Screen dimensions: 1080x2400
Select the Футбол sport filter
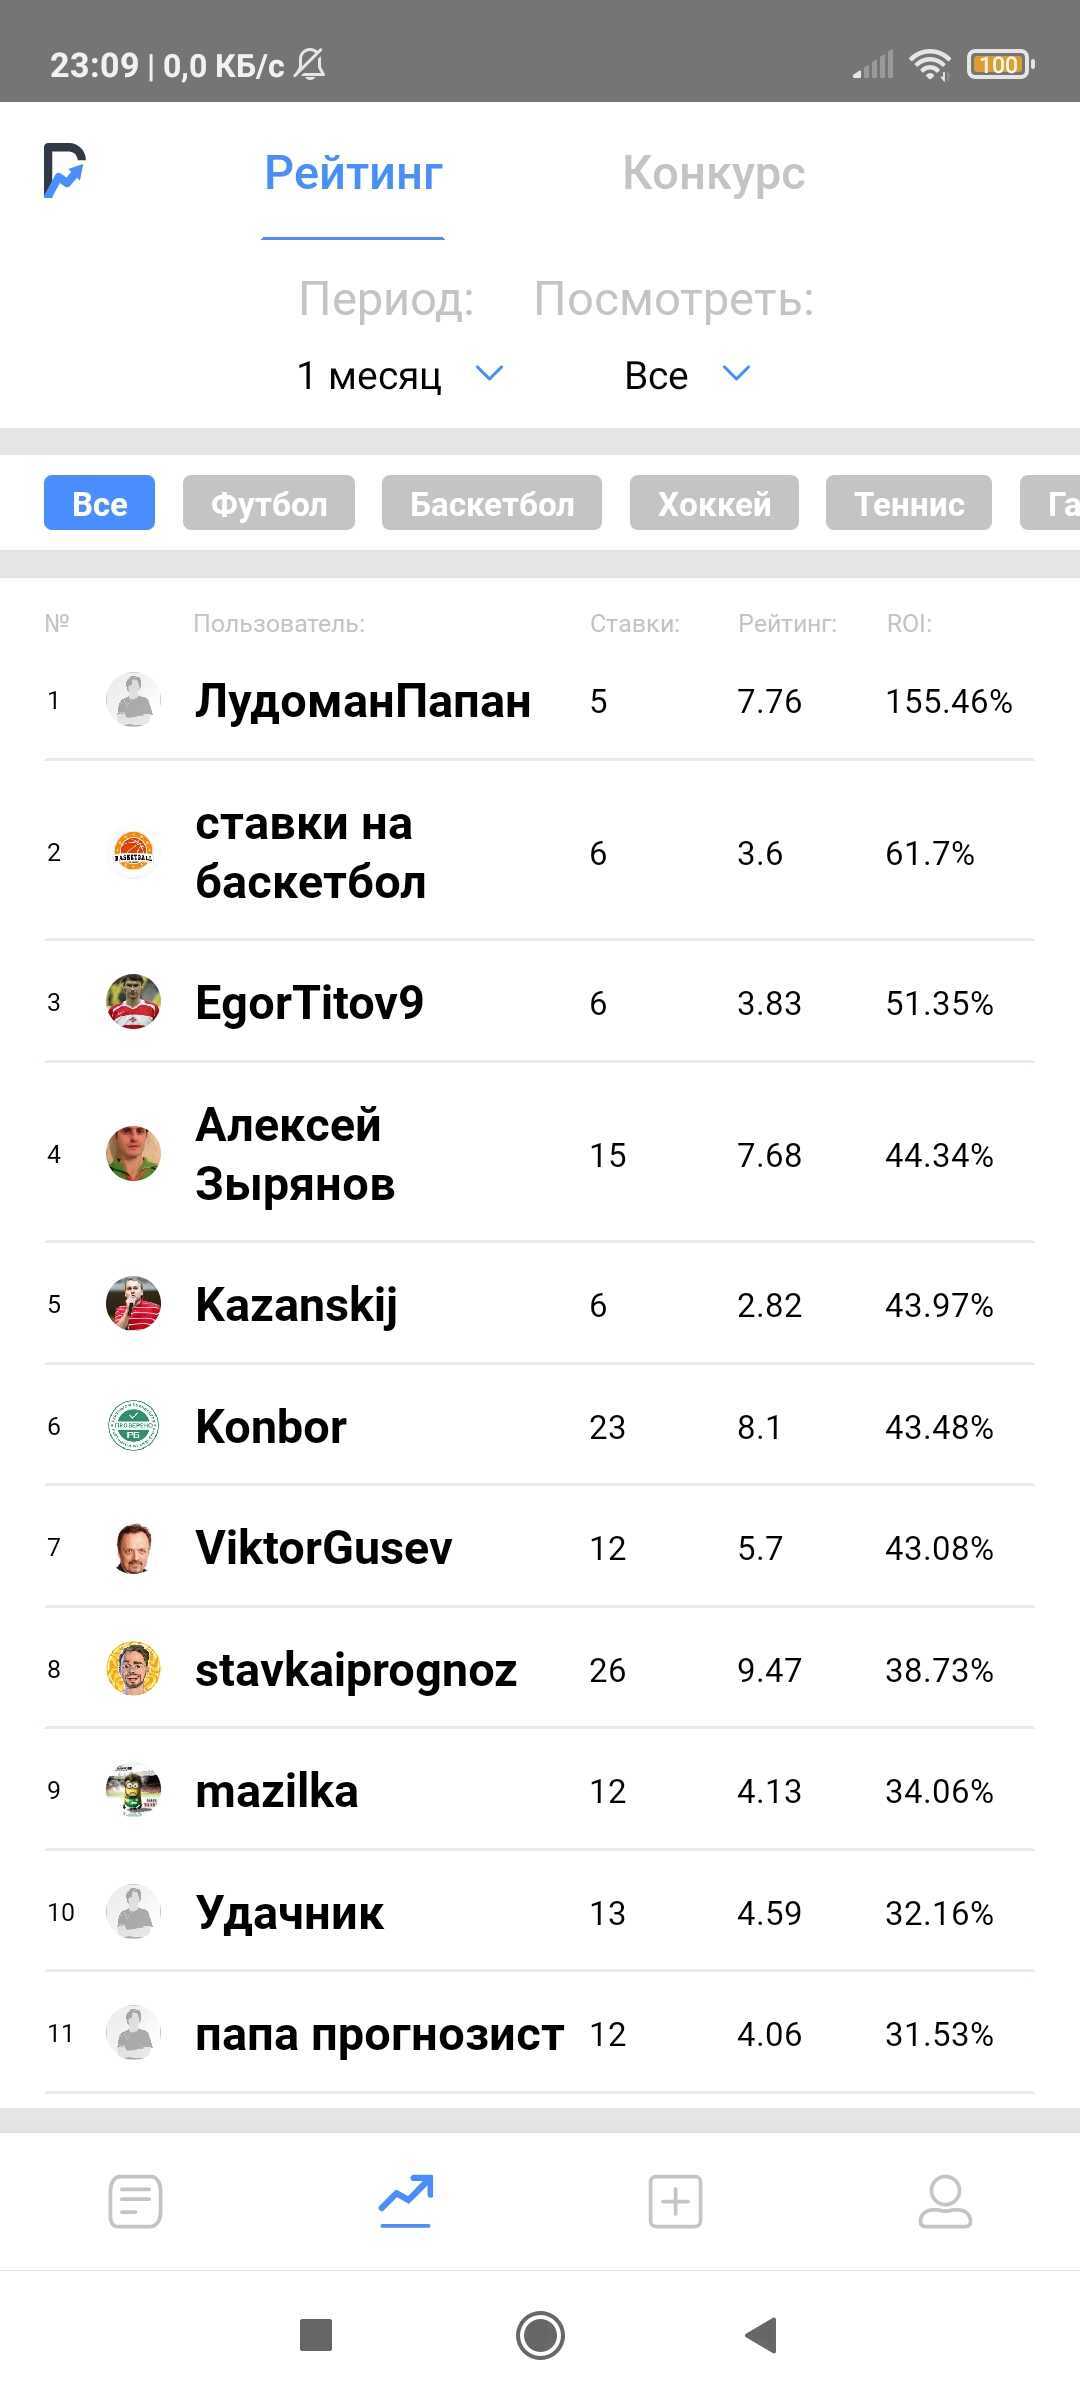268,503
